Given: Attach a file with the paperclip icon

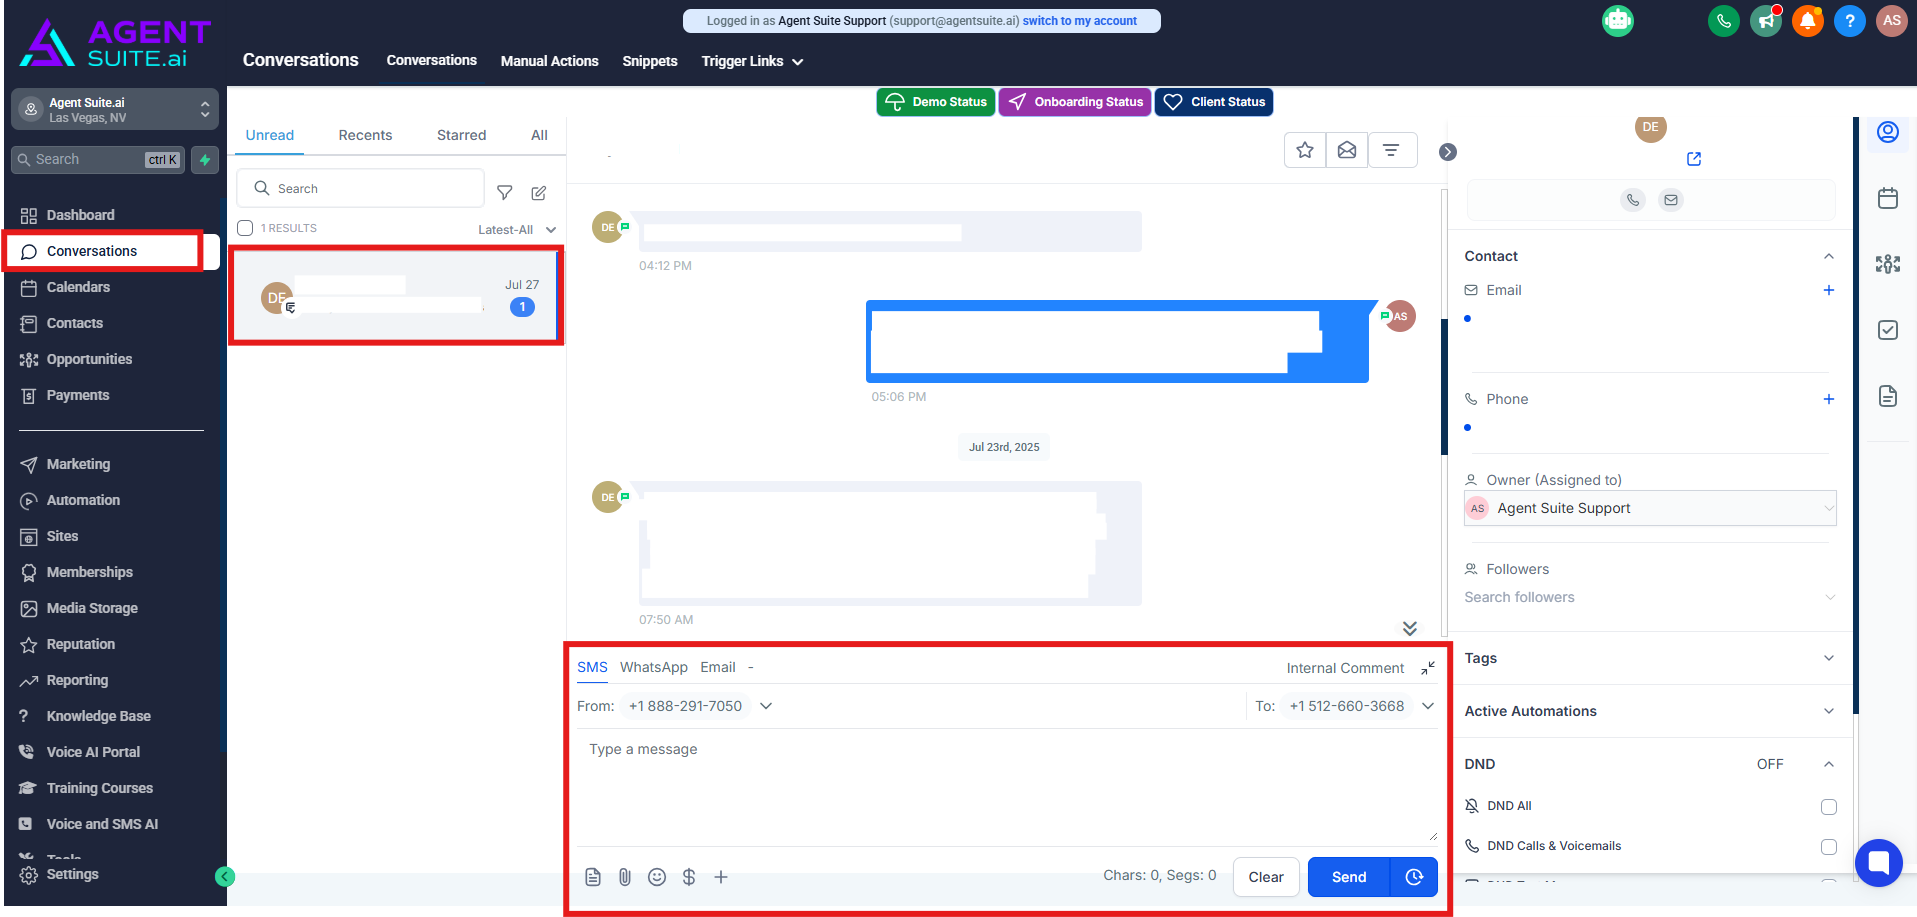Looking at the screenshot, I should tap(625, 877).
